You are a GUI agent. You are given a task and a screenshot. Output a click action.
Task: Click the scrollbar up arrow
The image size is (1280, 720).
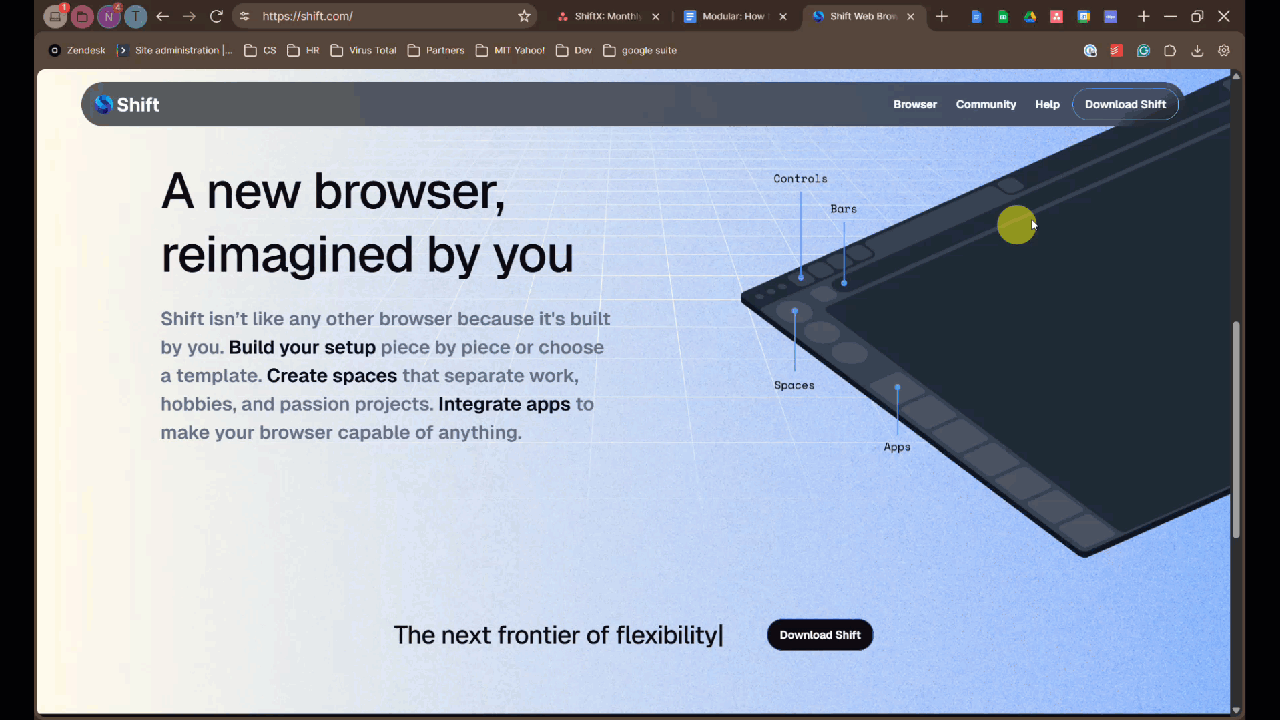click(1236, 76)
